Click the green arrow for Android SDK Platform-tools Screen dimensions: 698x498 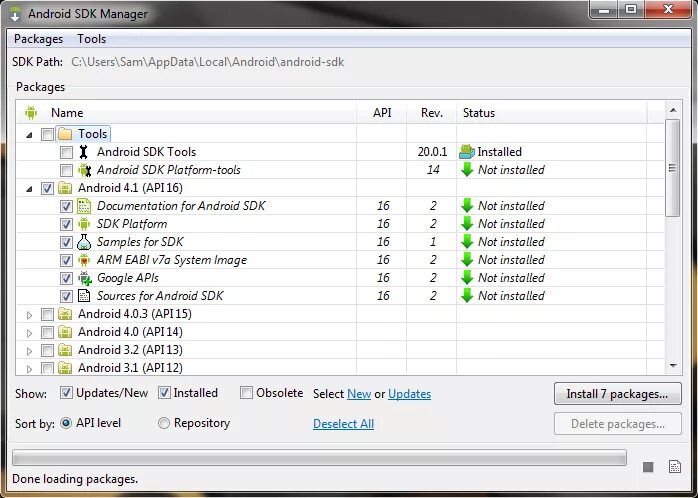(467, 170)
